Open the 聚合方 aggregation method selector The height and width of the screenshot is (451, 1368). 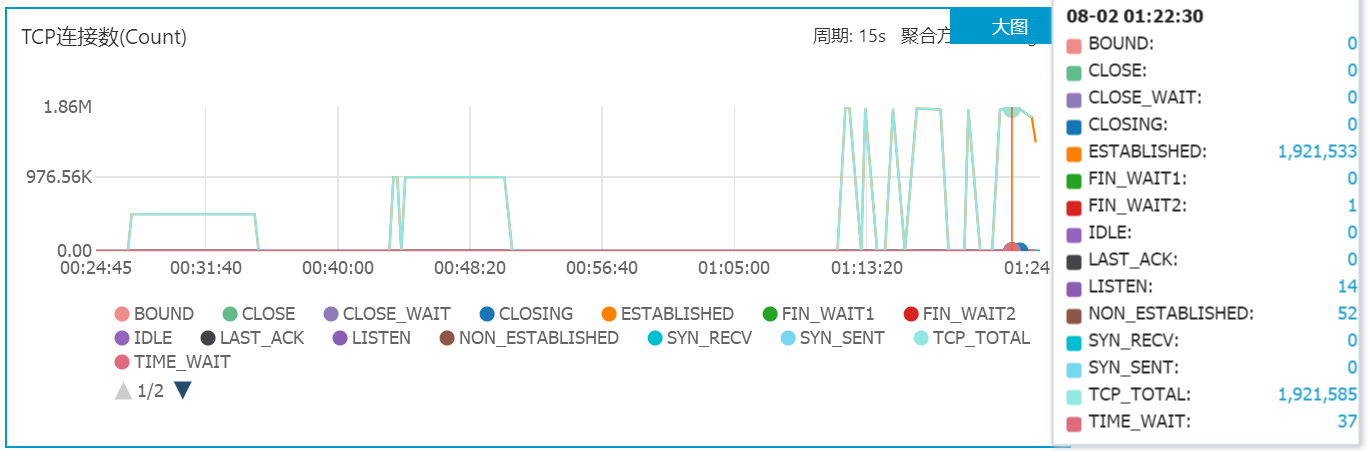[x=925, y=36]
